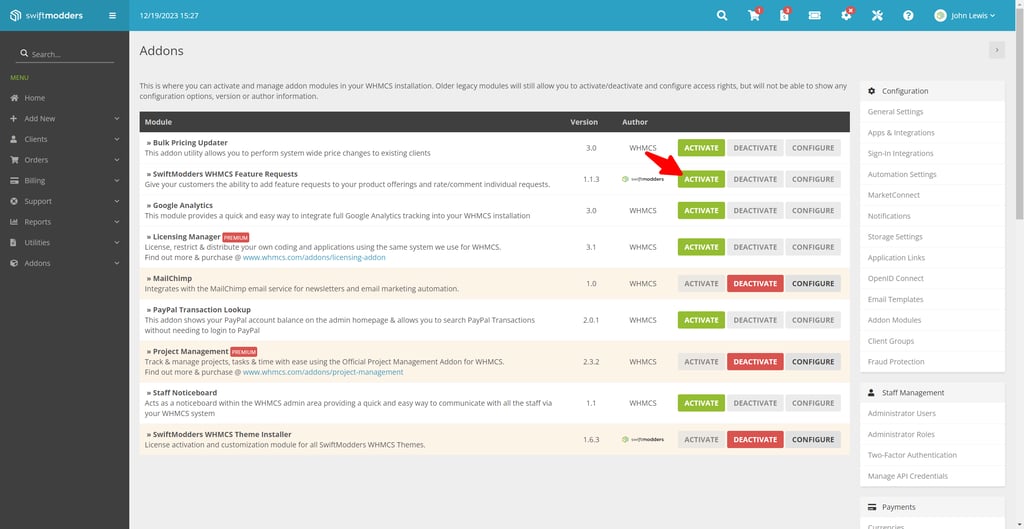Click the support tickets icon
The width and height of the screenshot is (1024, 529).
click(815, 16)
